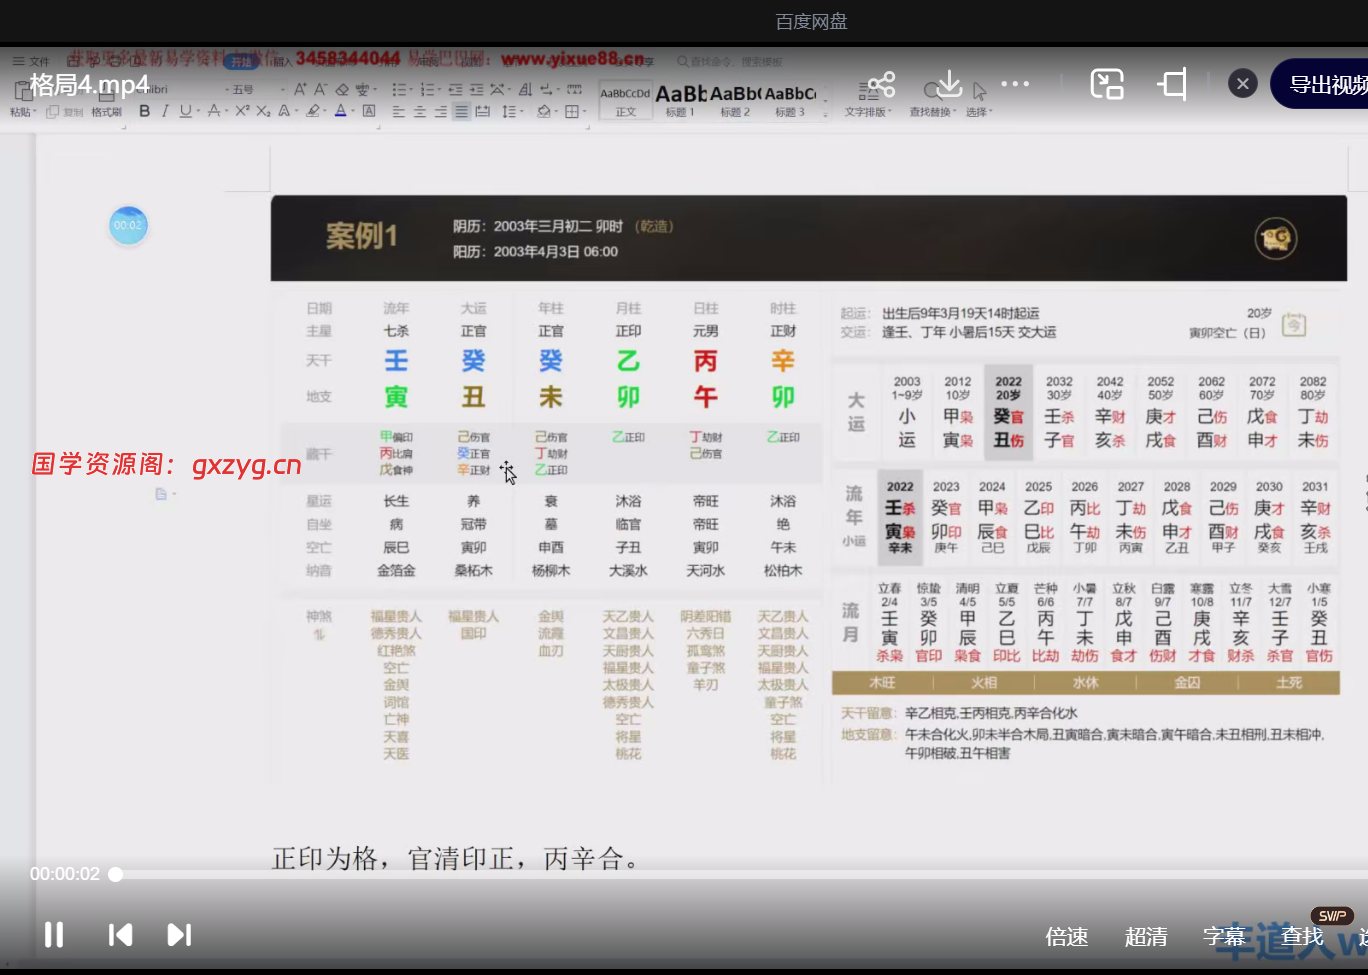Toggle subscript formatting
This screenshot has height=975, width=1368.
pyautogui.click(x=263, y=111)
